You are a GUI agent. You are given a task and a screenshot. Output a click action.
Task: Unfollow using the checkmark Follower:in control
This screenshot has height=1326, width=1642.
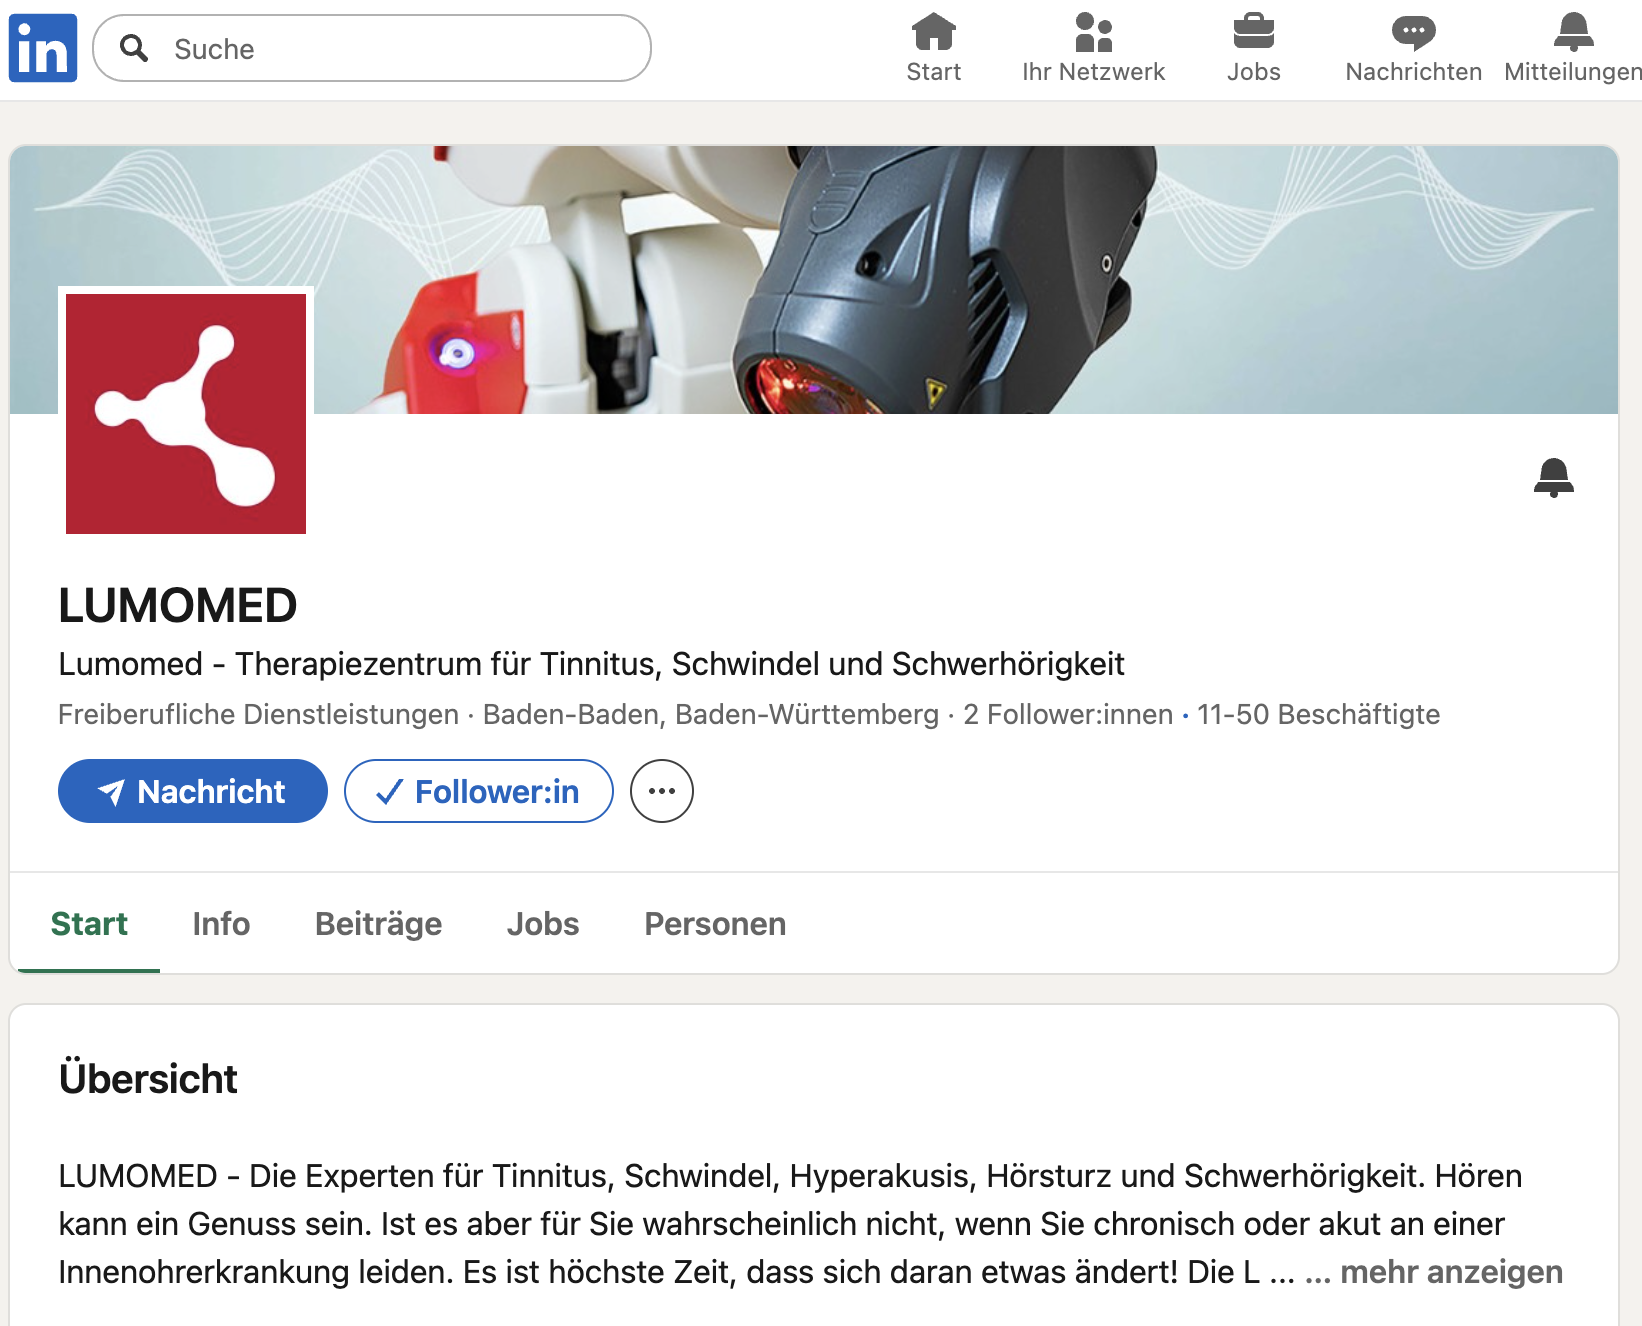[x=392, y=791]
